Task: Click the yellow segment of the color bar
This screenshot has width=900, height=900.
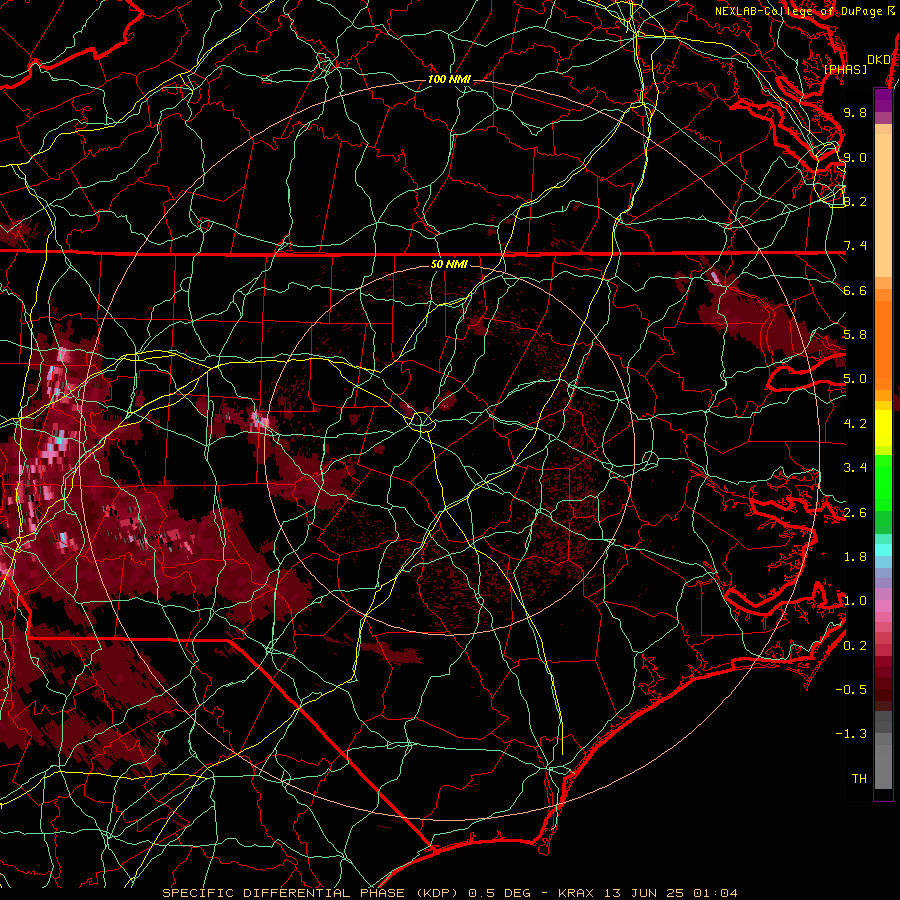Action: (883, 428)
